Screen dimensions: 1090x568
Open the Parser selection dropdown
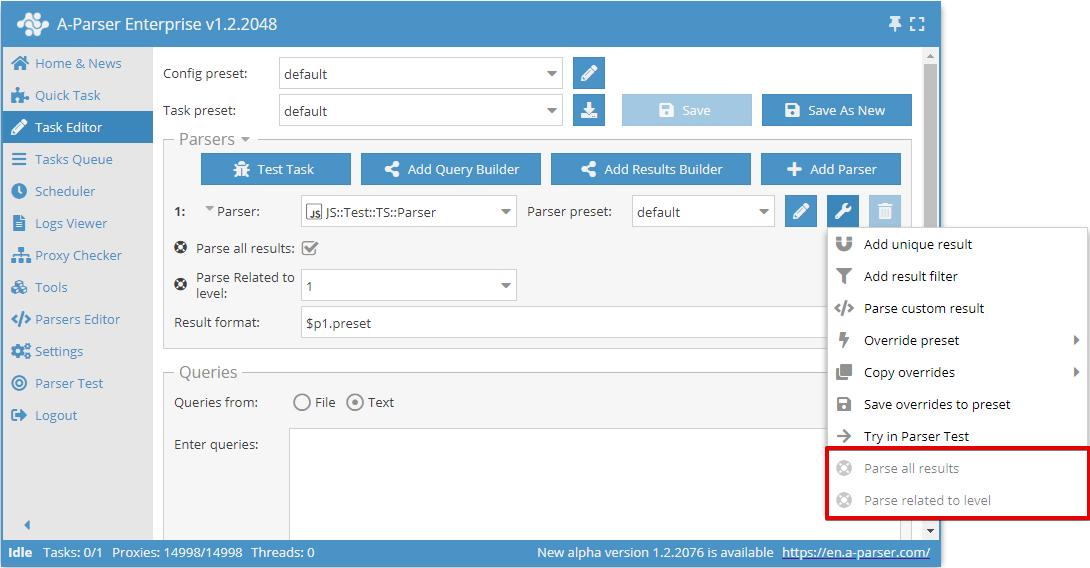pyautogui.click(x=408, y=212)
